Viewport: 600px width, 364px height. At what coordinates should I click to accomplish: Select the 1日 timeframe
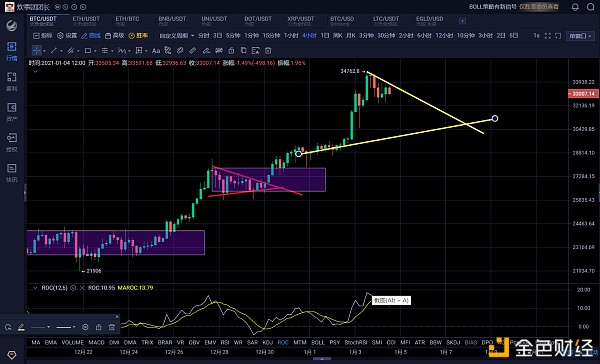(325, 36)
